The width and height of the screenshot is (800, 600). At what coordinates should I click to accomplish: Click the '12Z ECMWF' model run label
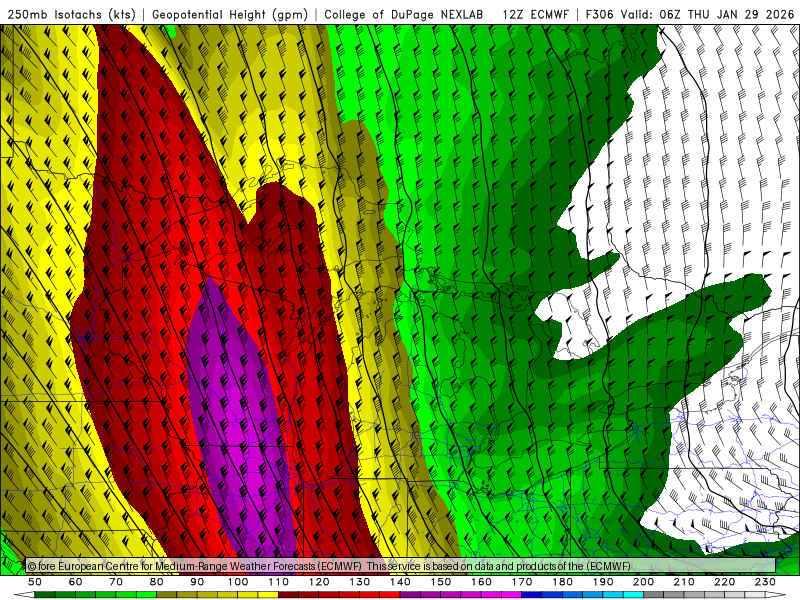click(535, 14)
